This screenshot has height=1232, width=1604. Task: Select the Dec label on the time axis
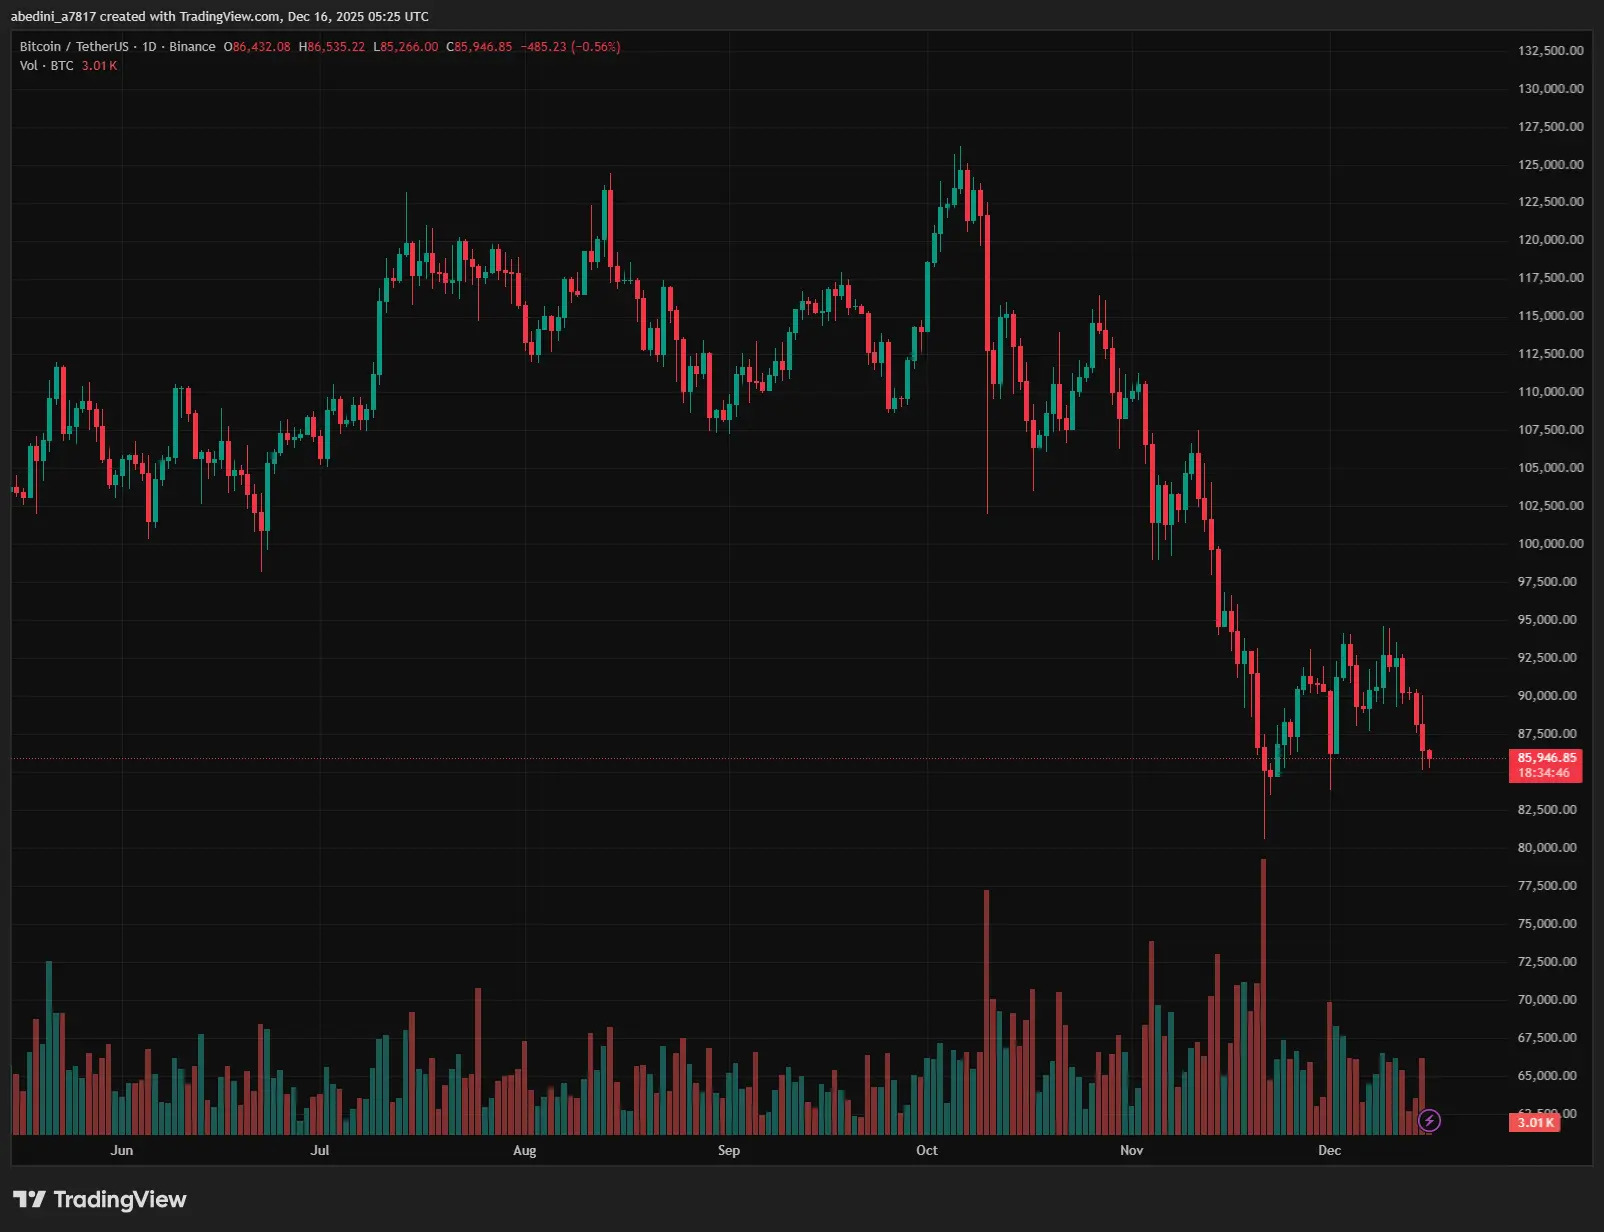coord(1329,1150)
